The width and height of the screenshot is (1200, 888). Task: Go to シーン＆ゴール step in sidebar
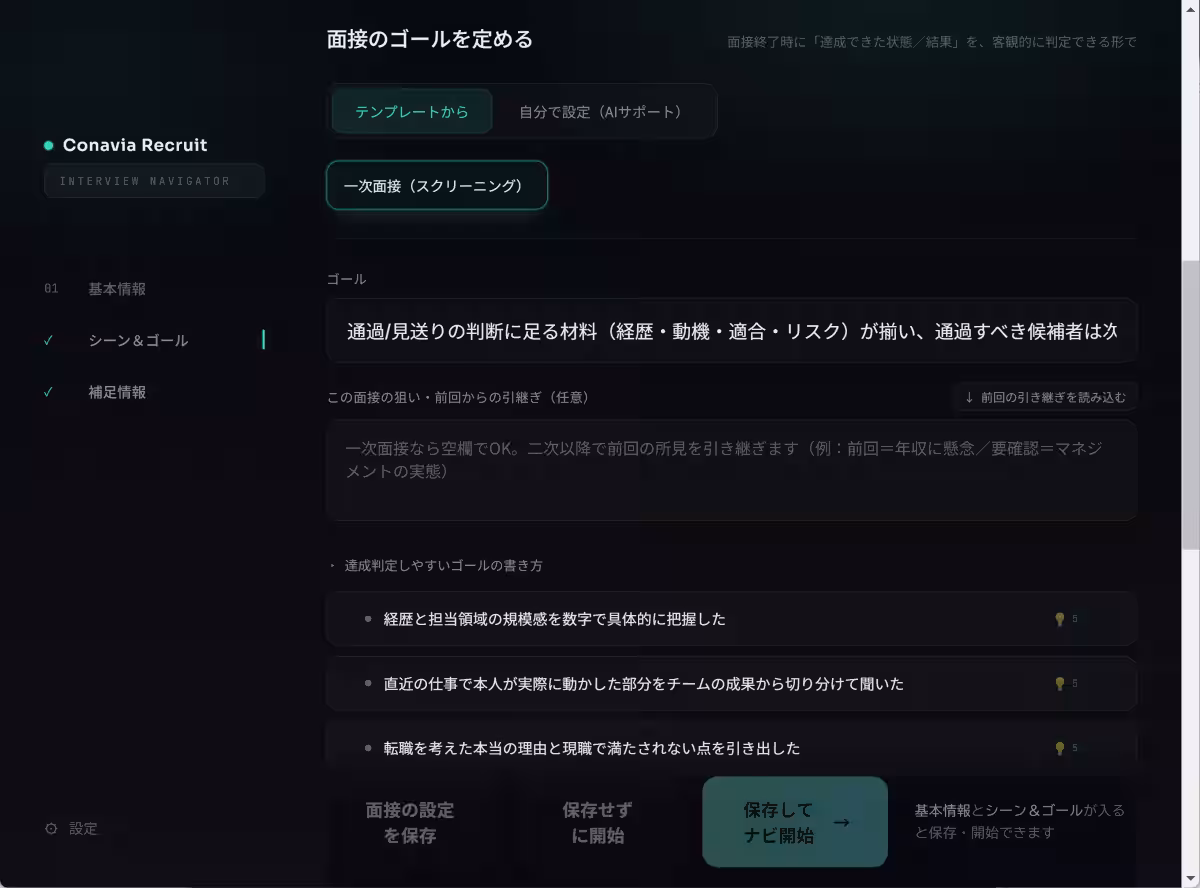pyautogui.click(x=138, y=340)
